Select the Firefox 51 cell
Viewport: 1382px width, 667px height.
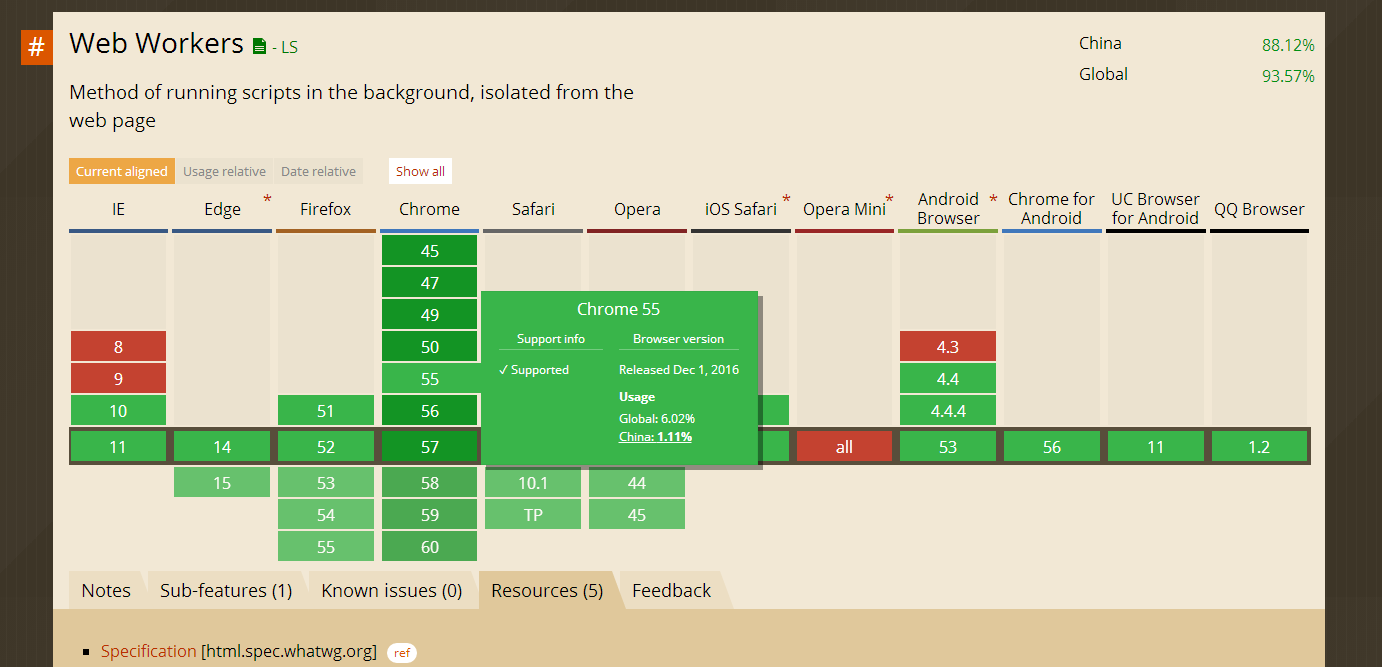[326, 411]
